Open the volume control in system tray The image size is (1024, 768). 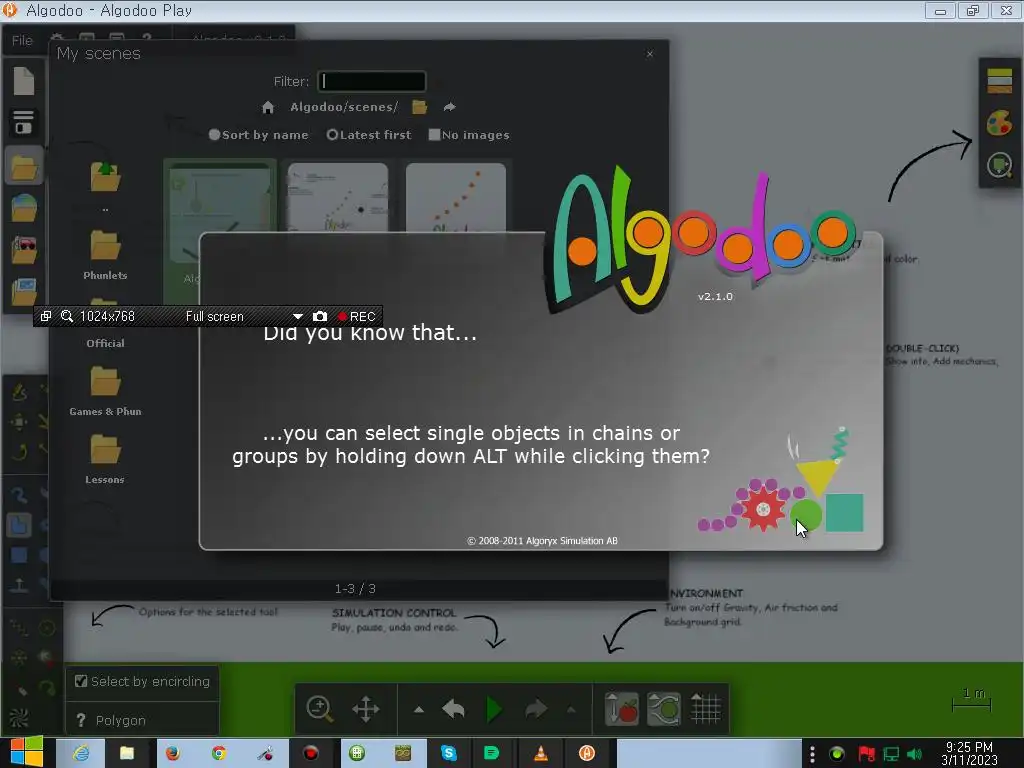[915, 754]
